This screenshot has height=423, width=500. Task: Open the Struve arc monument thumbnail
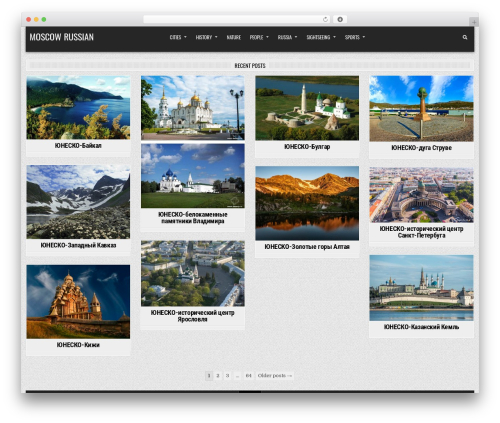[421, 109]
